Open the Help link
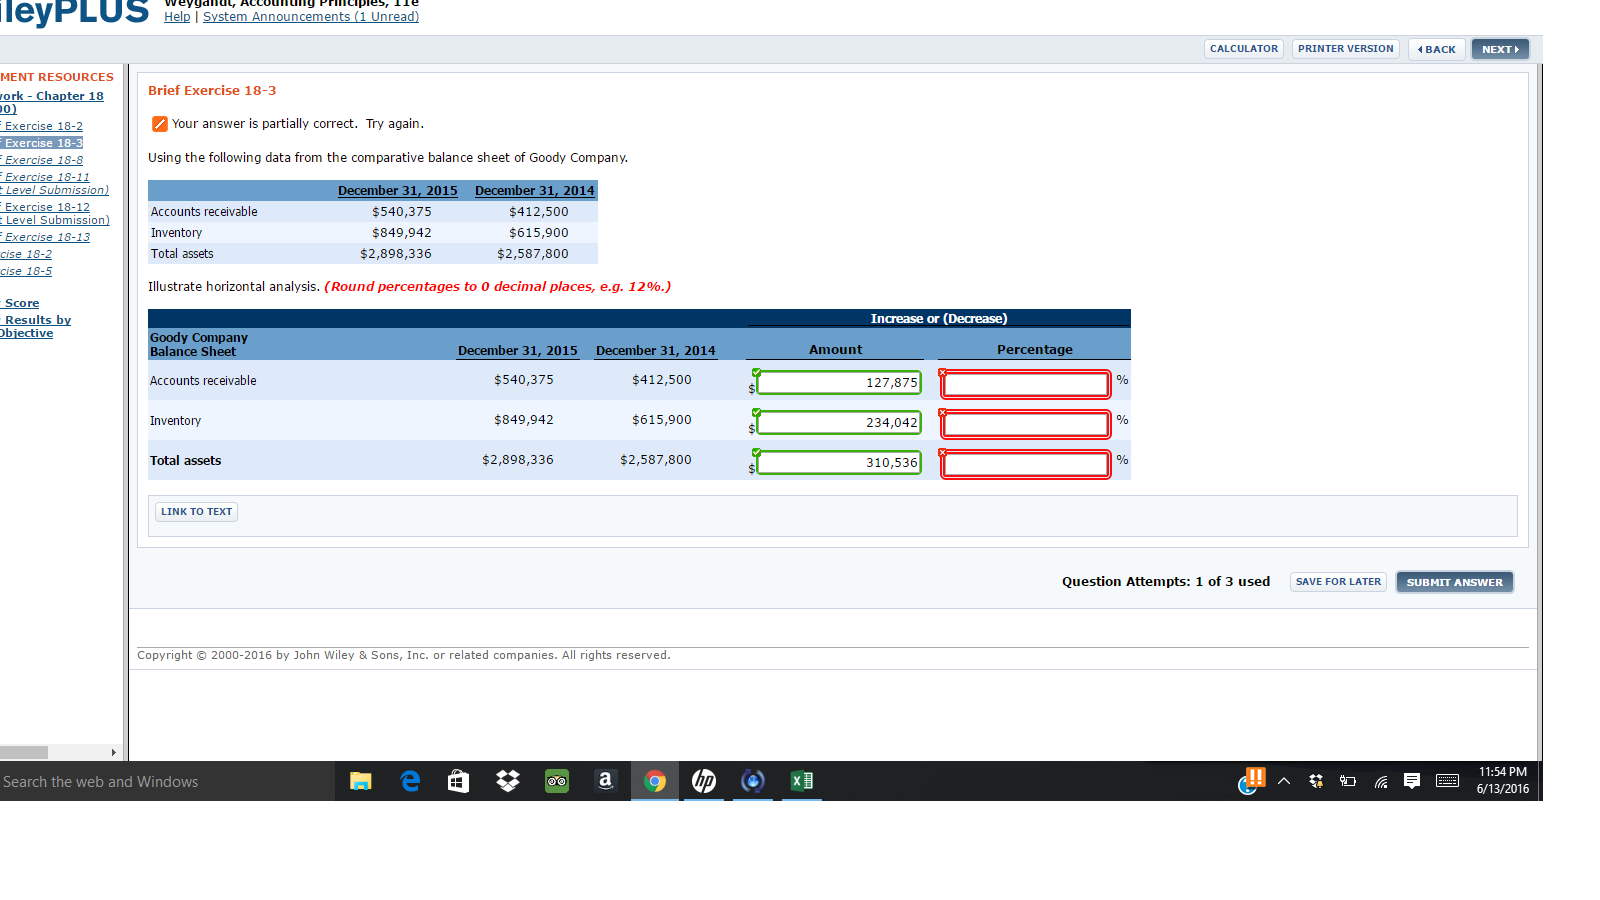 point(177,17)
